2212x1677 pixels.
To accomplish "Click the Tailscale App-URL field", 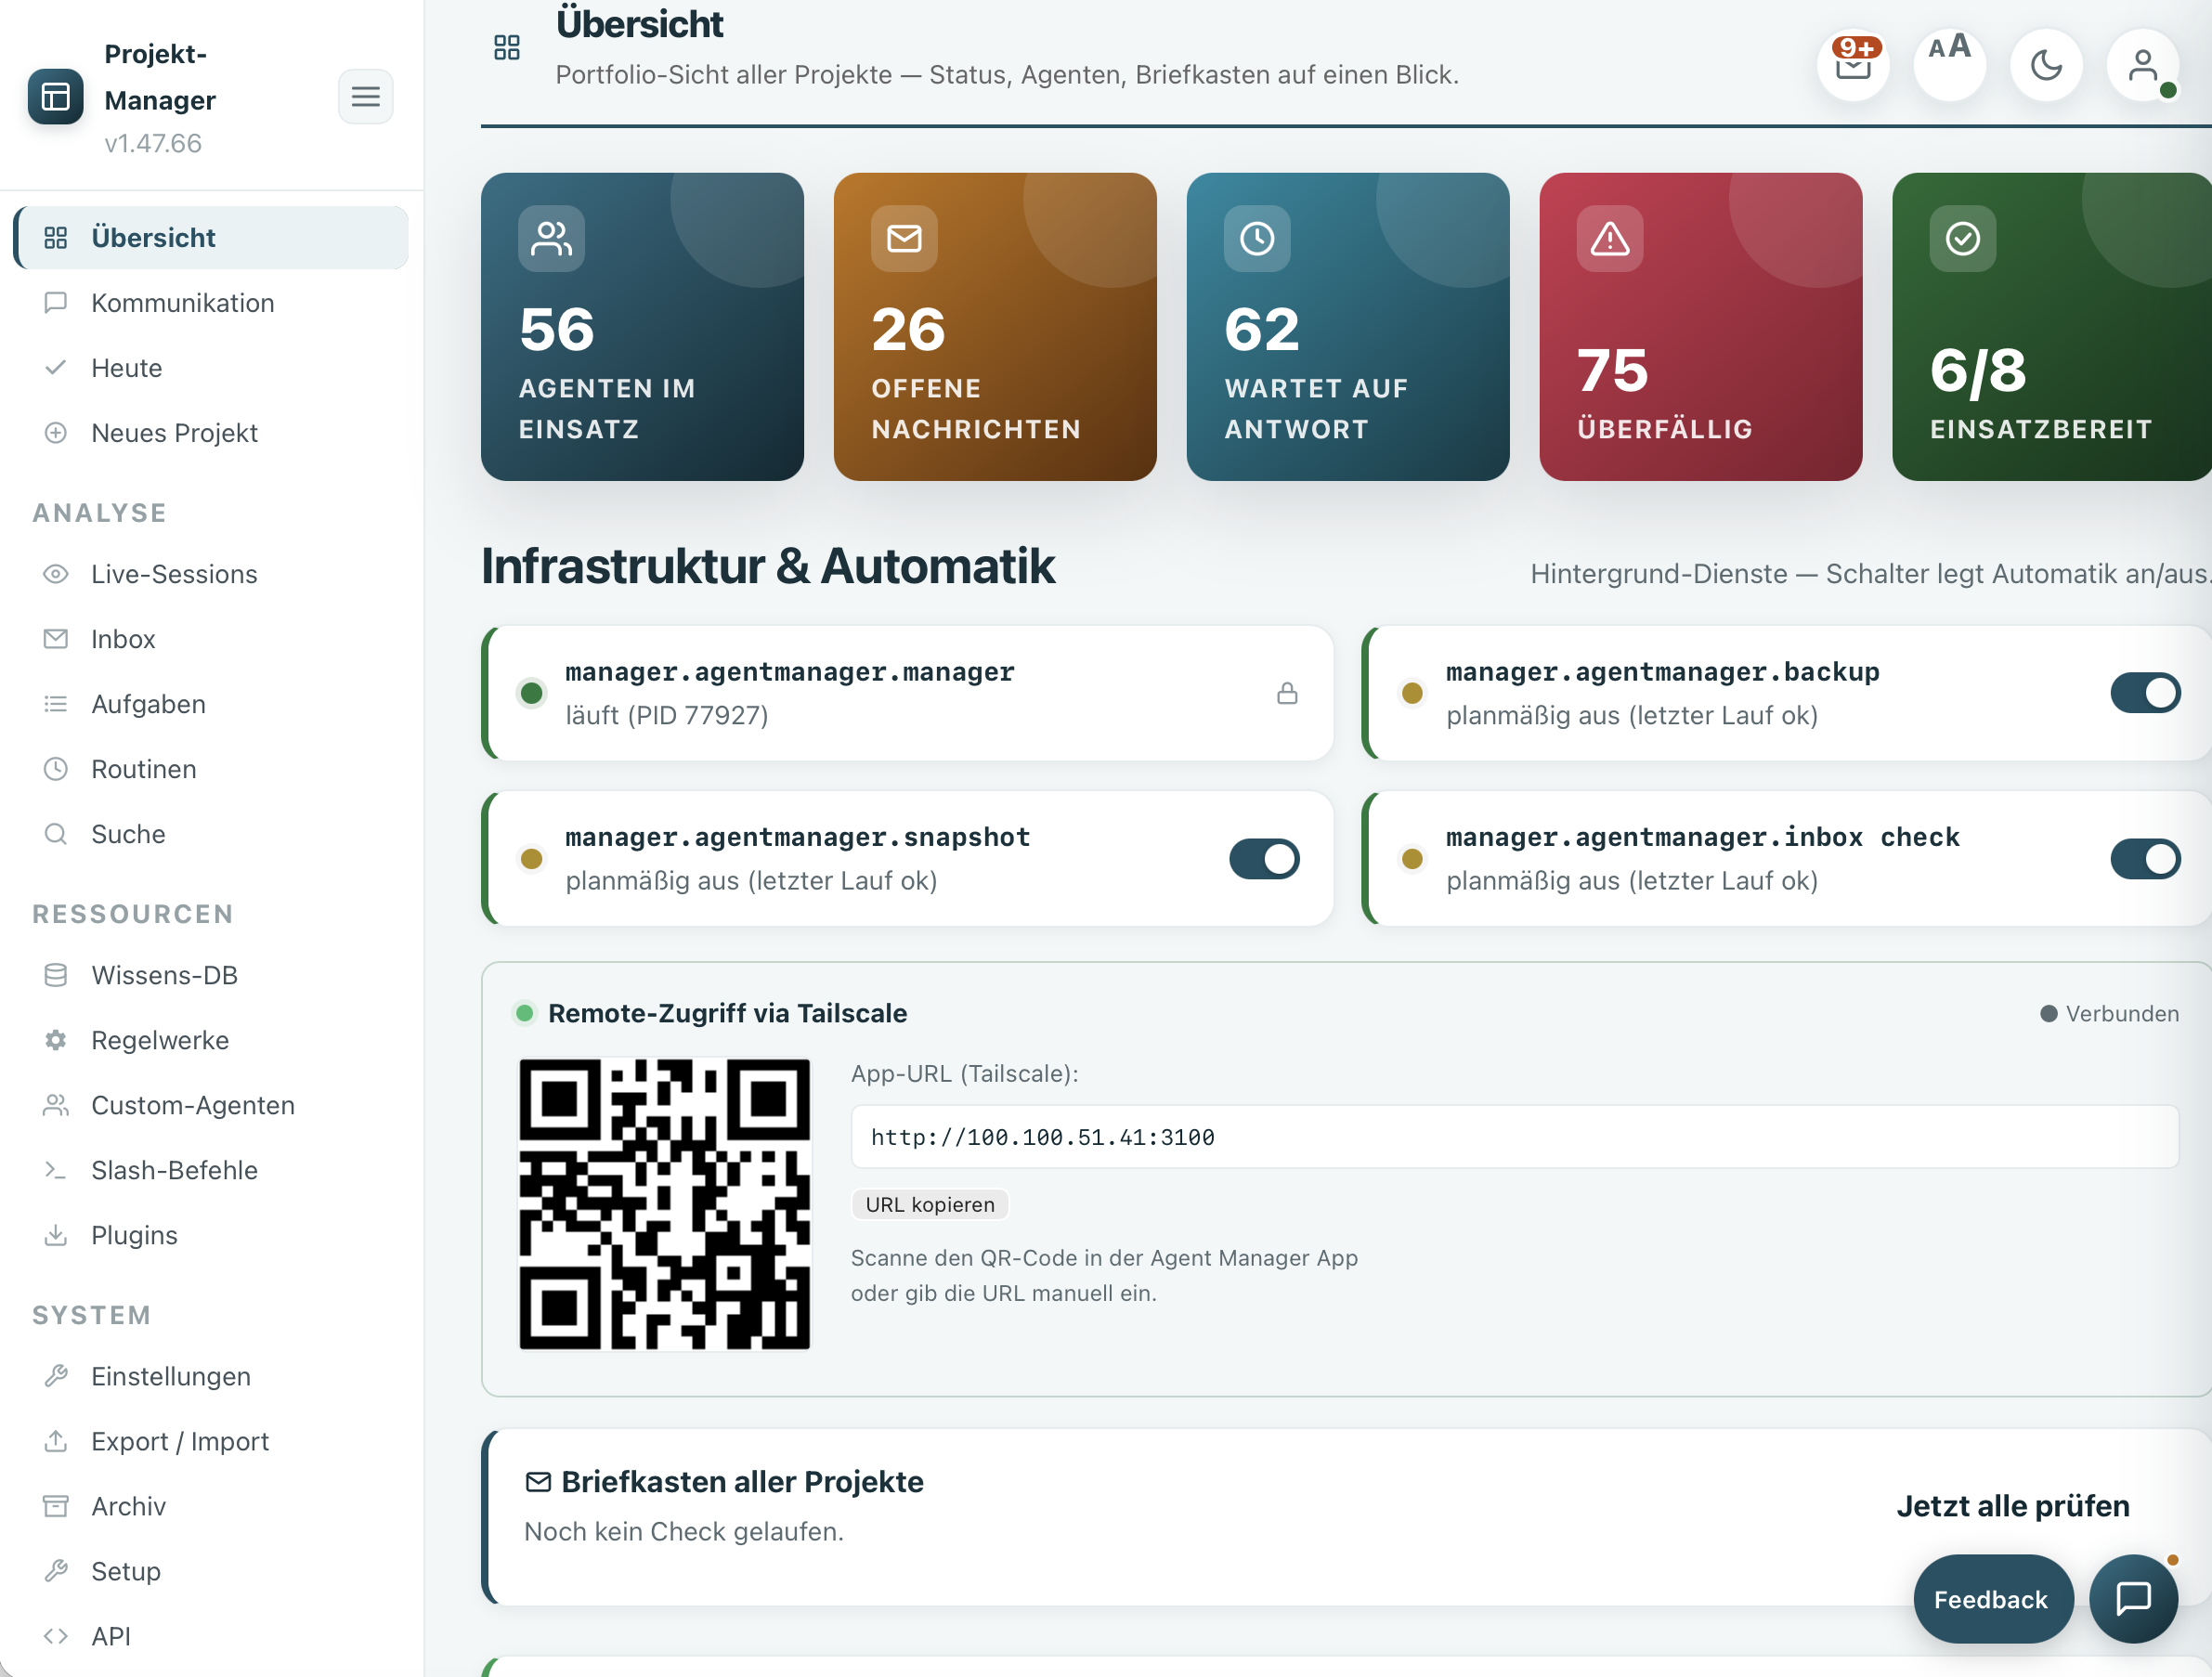I will (x=1514, y=1137).
